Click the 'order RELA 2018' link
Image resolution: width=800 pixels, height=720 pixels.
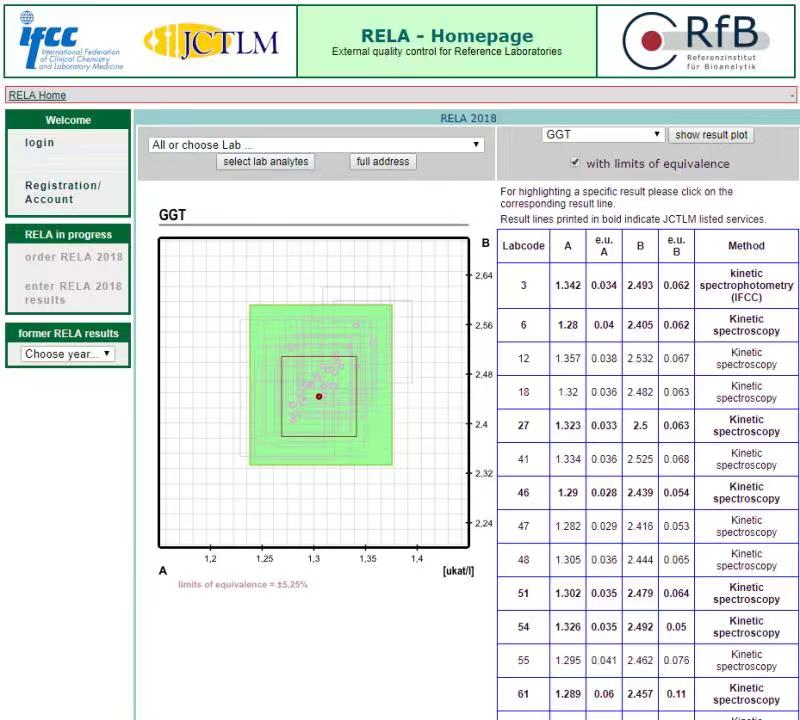point(74,257)
